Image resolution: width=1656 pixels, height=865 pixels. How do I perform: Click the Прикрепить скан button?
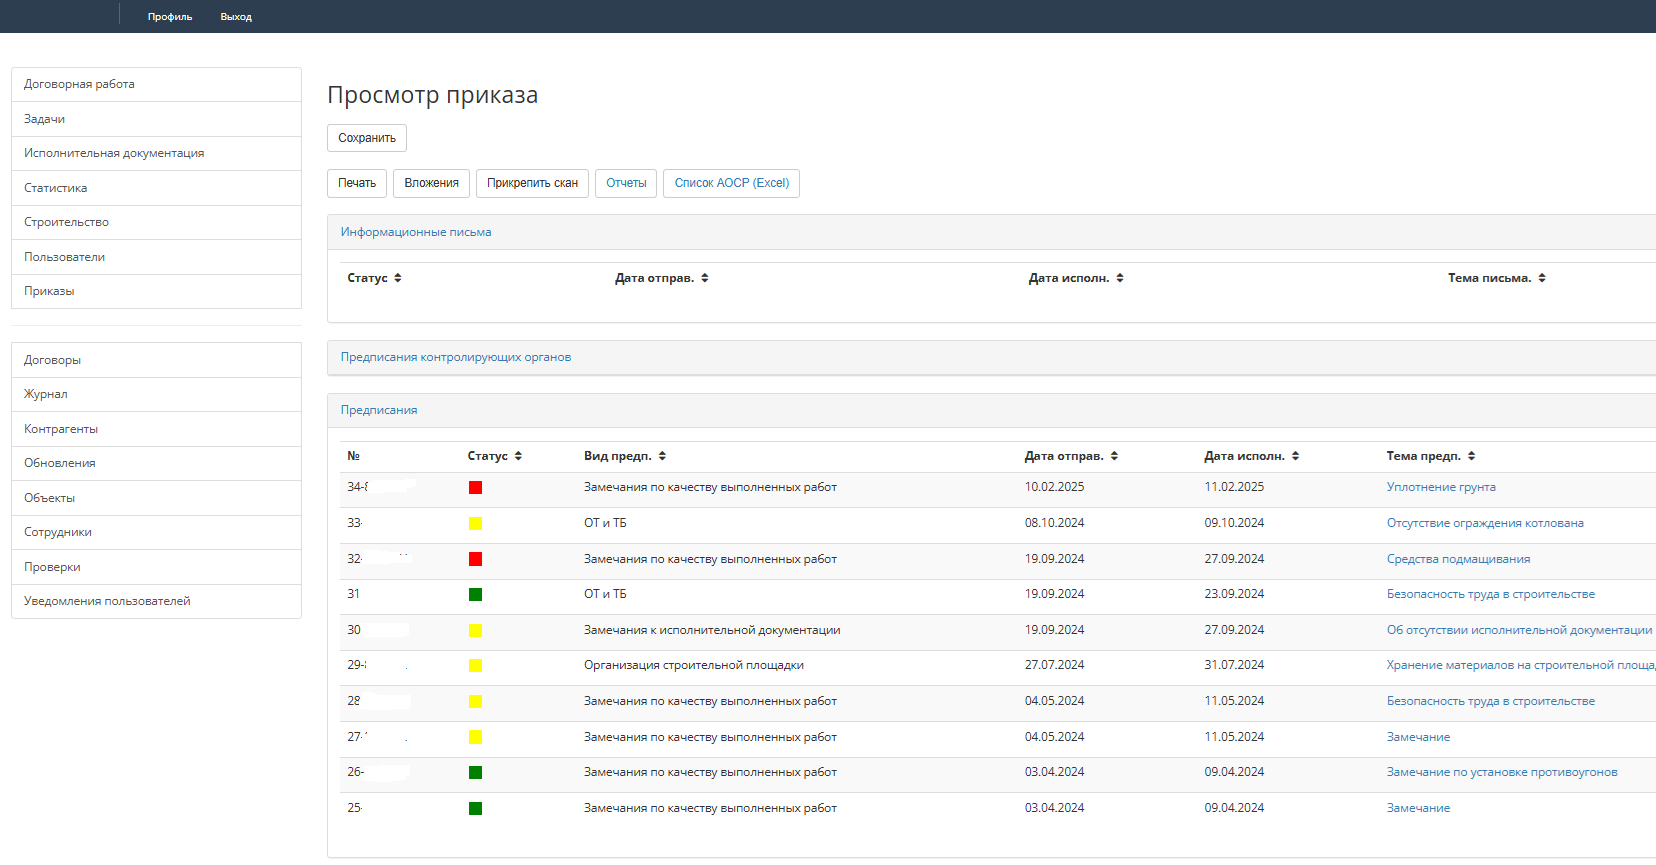(532, 183)
